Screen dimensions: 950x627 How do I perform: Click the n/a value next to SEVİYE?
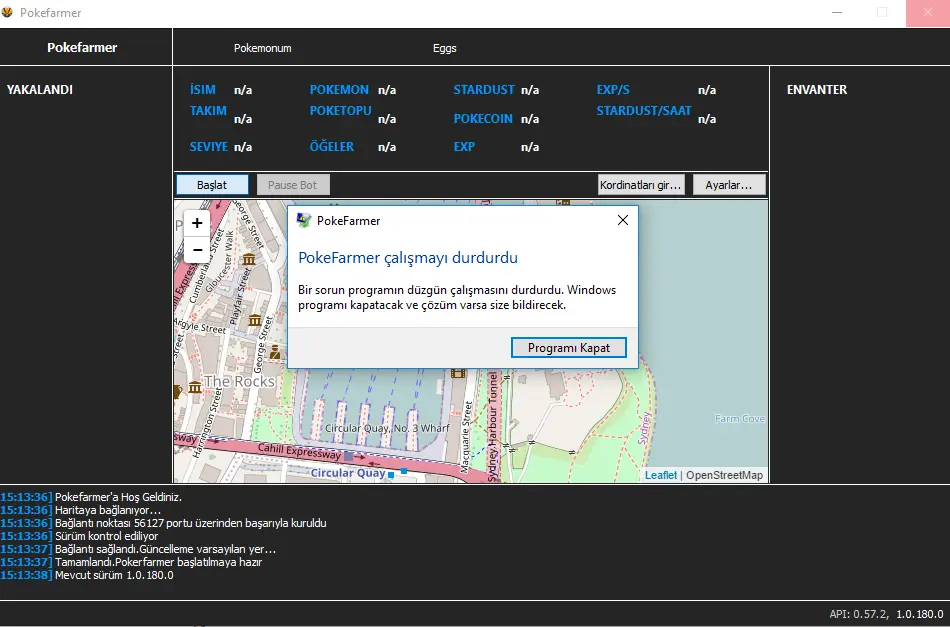point(243,147)
